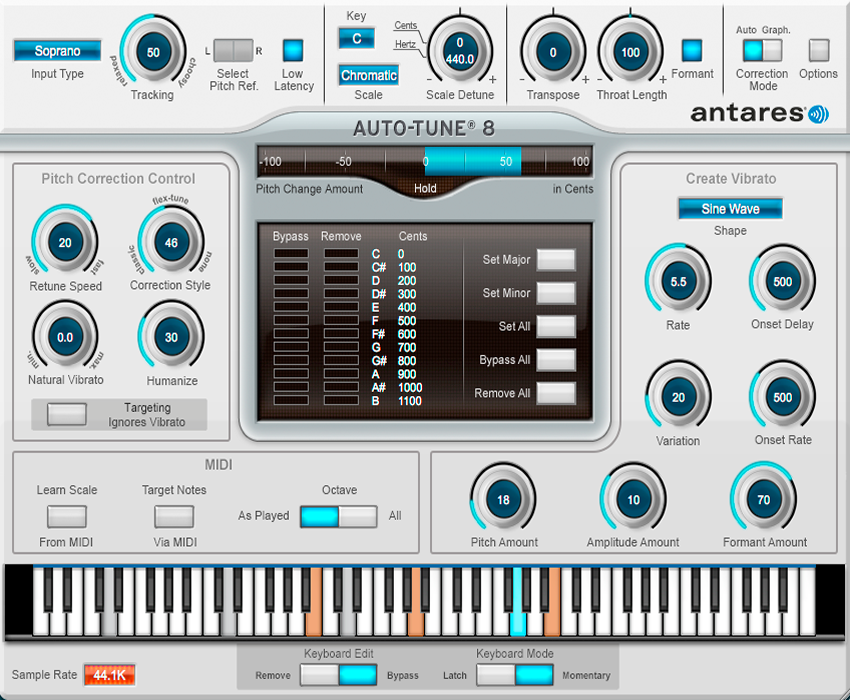This screenshot has width=850, height=700.
Task: Click the Set All button
Action: [556, 326]
